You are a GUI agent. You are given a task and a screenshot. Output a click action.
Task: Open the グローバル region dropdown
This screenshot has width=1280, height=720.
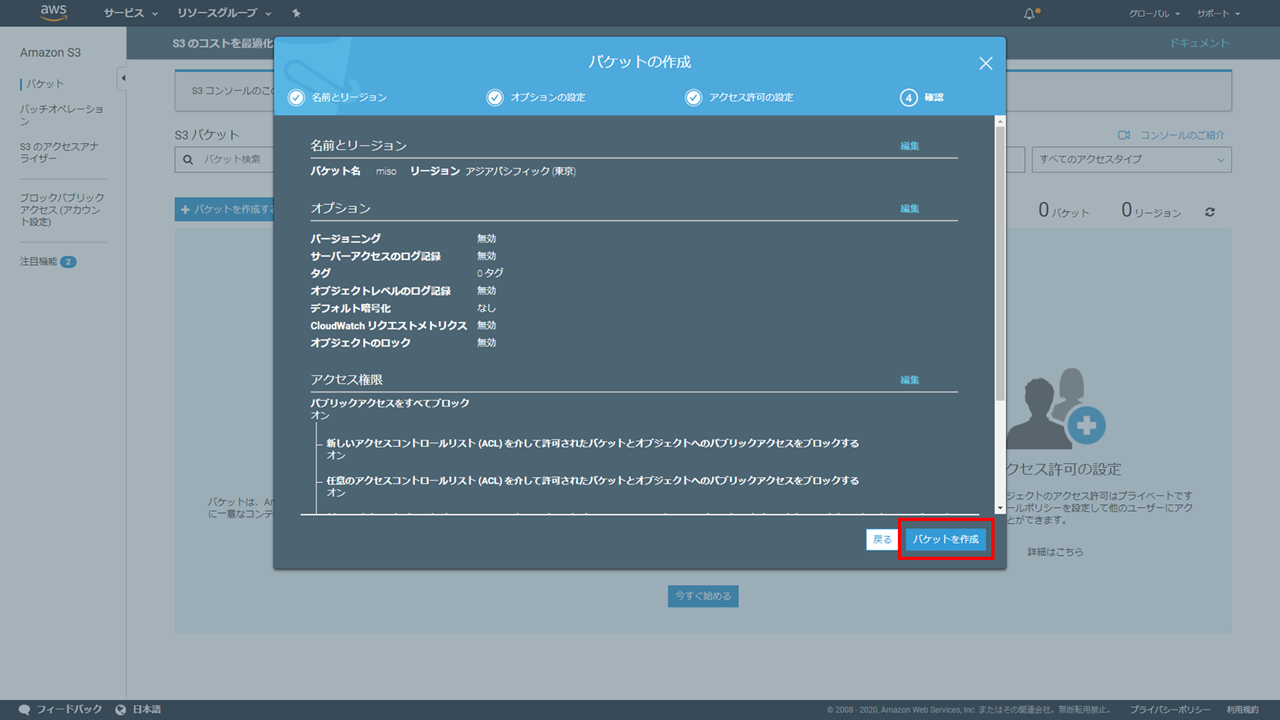click(x=1154, y=14)
